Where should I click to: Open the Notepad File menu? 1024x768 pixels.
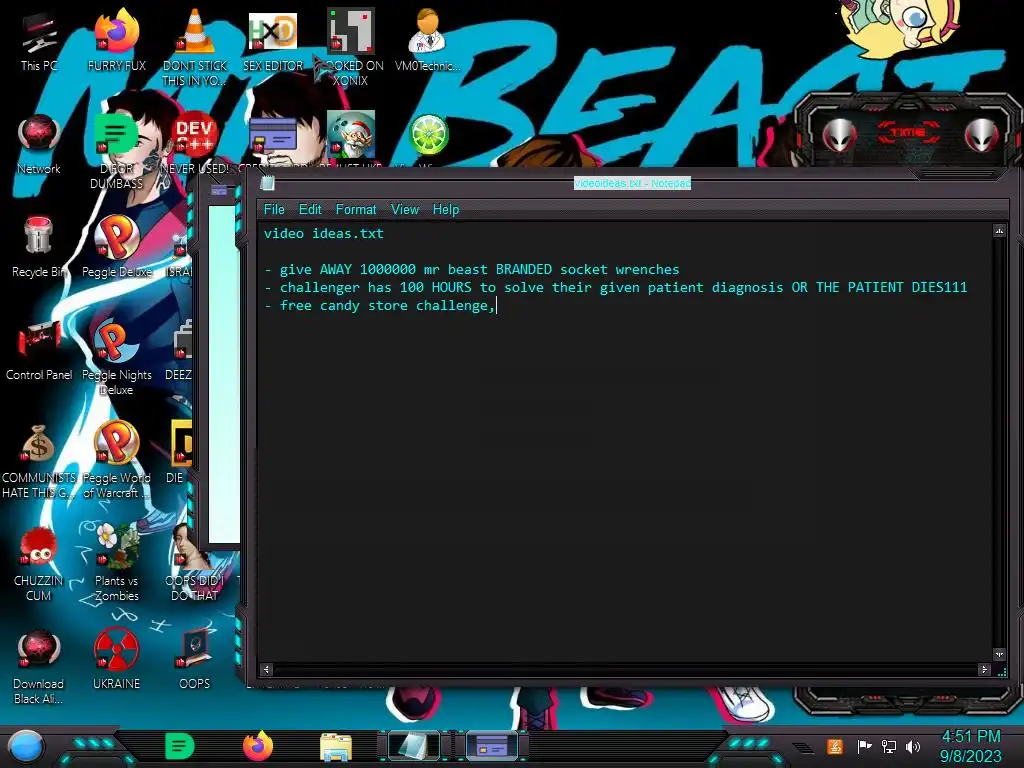point(274,210)
